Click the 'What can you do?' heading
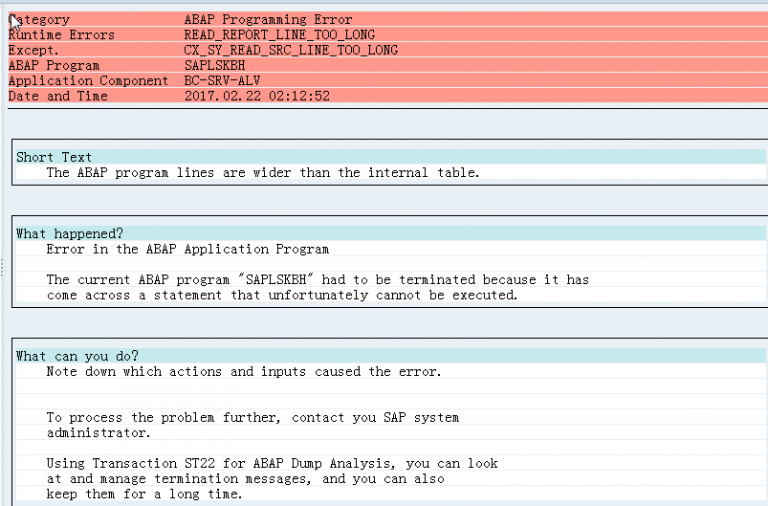Screen dimensions: 768x506 77,356
